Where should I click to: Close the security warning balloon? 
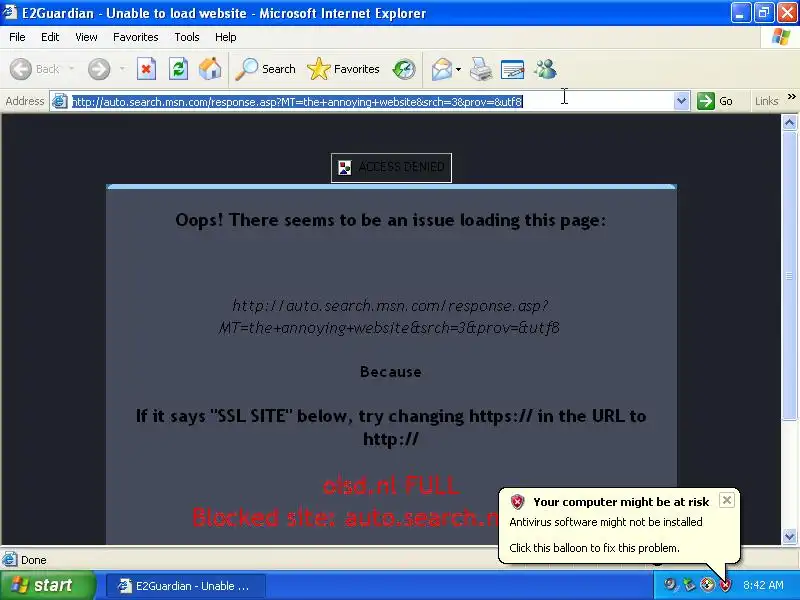[727, 500]
